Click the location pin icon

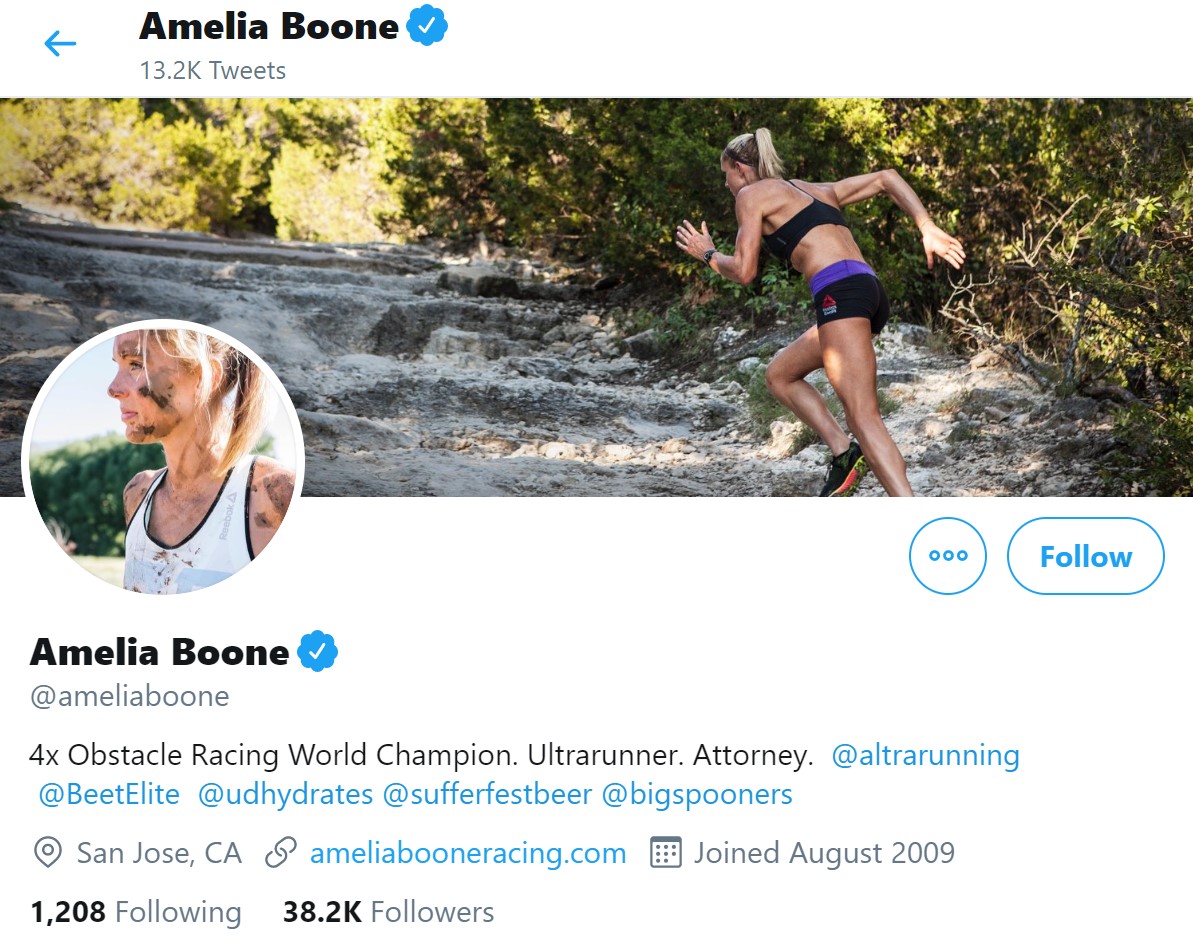[47, 853]
